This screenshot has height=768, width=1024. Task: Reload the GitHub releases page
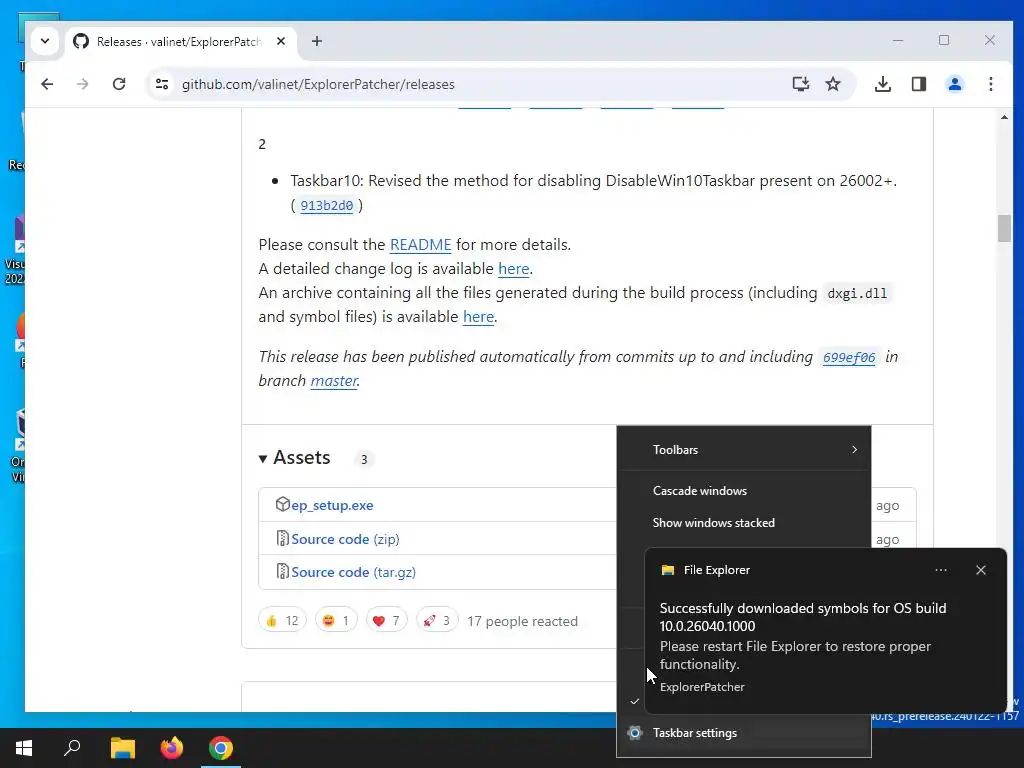[x=119, y=84]
